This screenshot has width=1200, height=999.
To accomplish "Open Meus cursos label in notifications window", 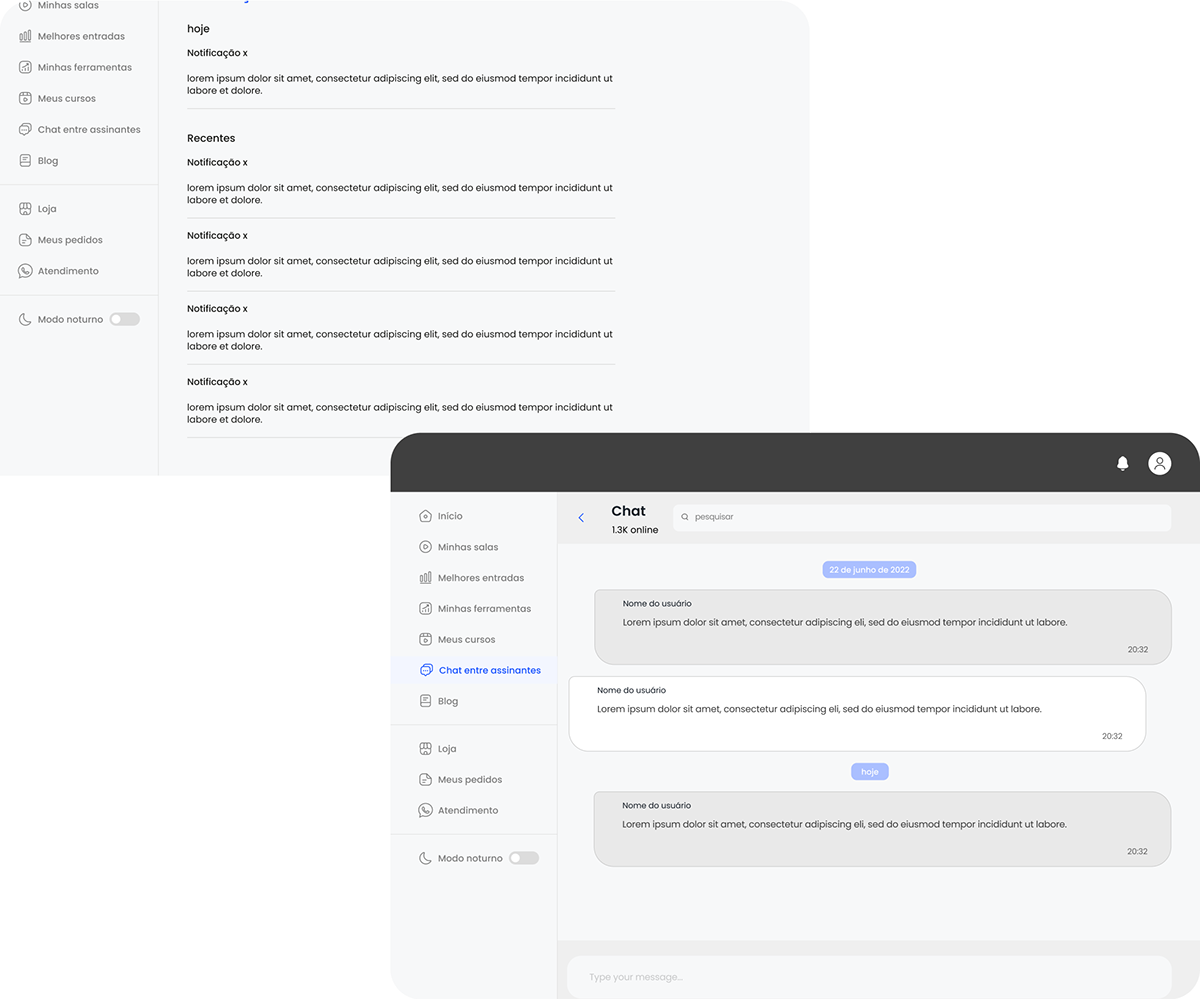I will pos(67,98).
